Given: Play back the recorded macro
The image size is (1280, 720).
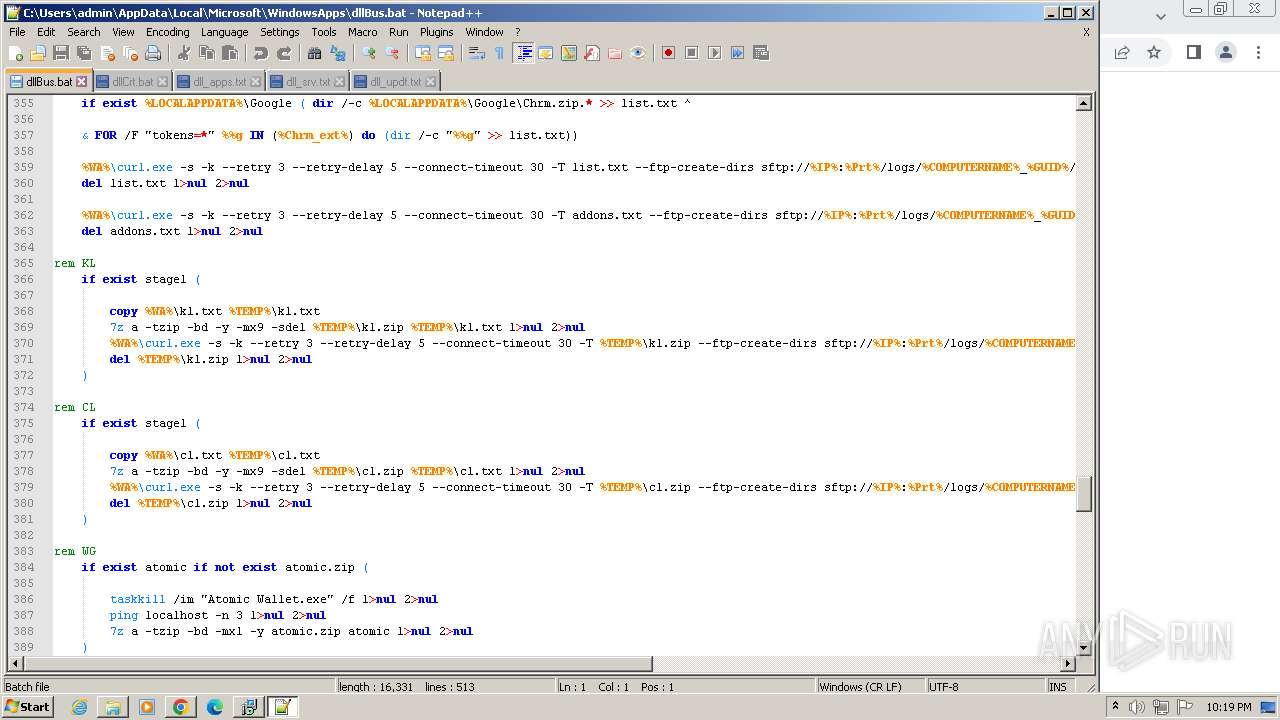Looking at the screenshot, I should tap(714, 53).
